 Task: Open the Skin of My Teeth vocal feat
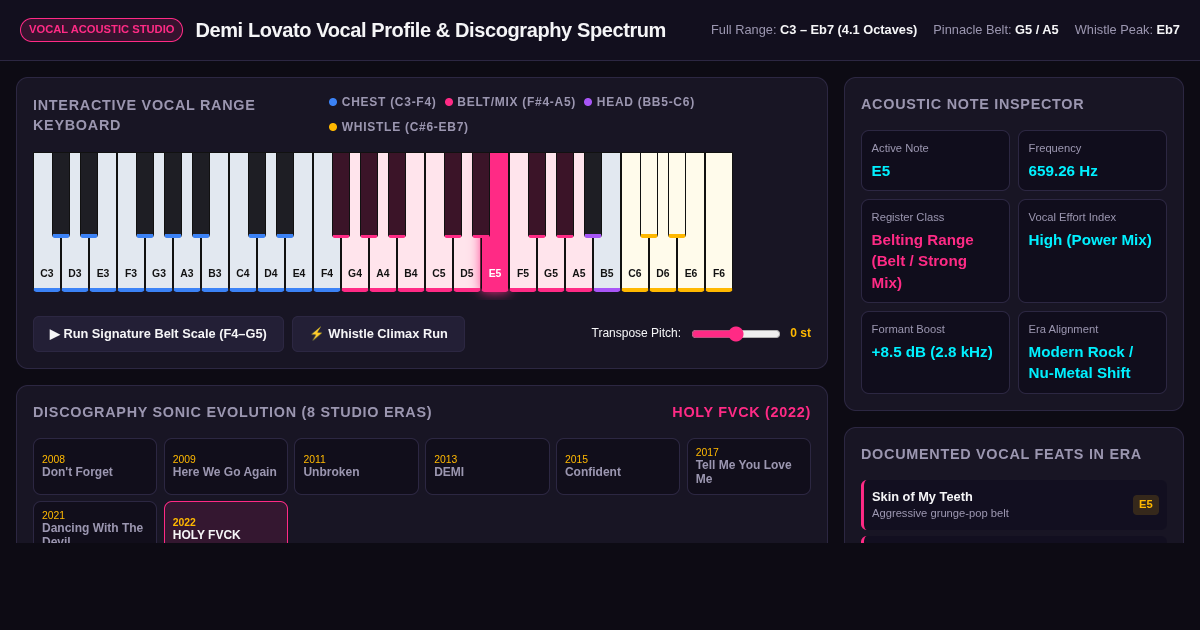click(1014, 505)
